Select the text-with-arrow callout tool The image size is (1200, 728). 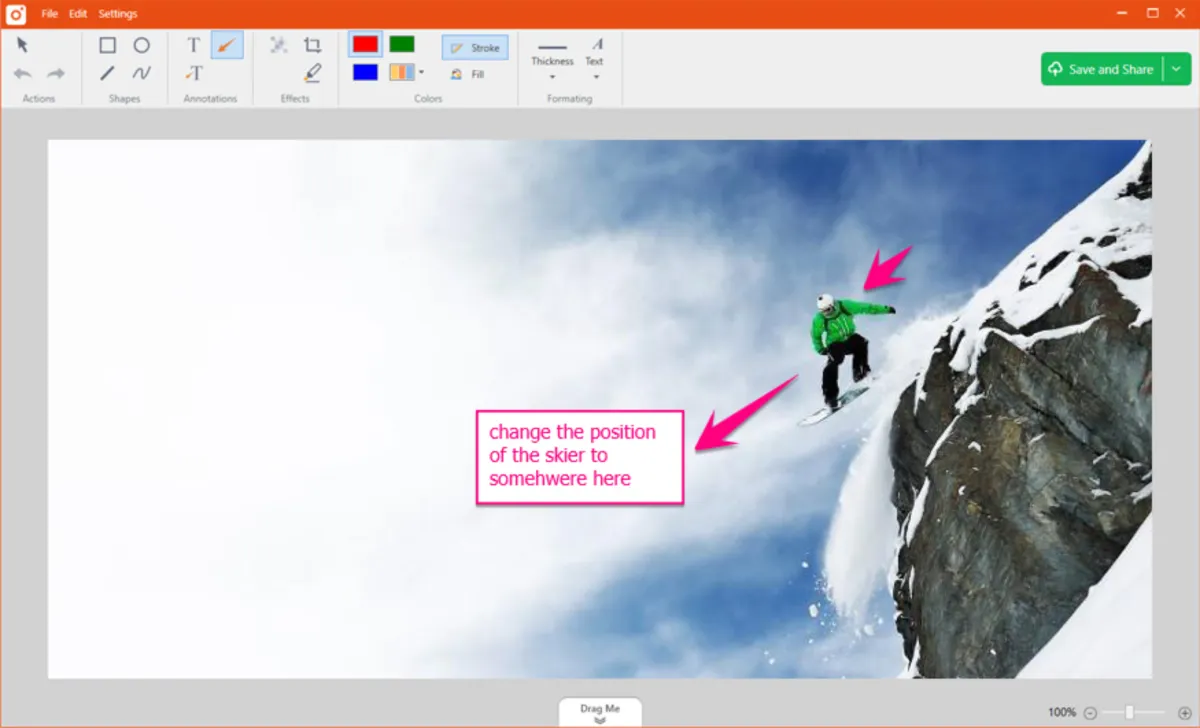point(194,73)
